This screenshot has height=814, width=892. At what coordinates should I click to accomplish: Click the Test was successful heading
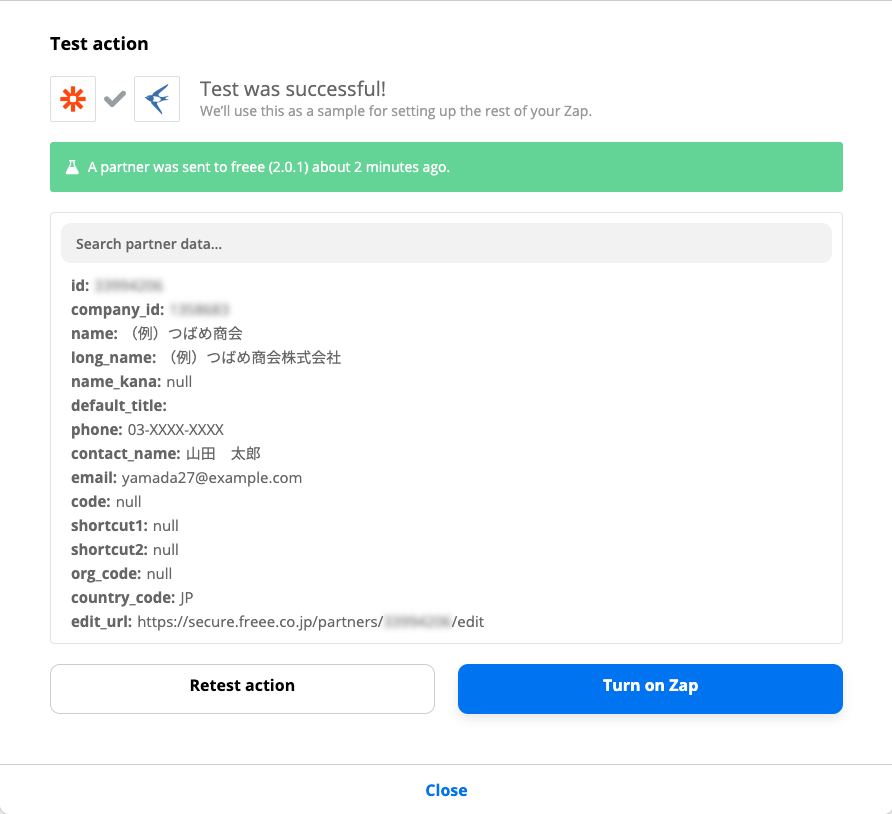point(293,89)
